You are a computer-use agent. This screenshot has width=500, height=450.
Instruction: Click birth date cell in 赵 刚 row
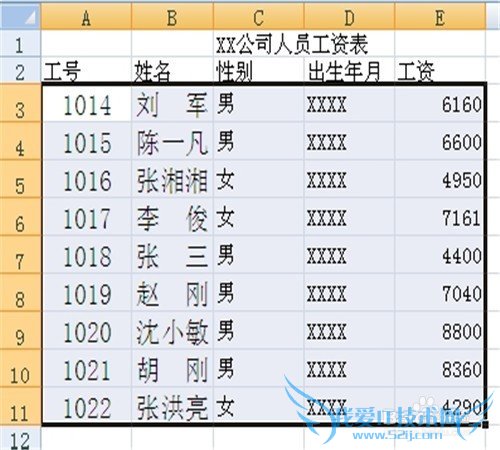coord(349,293)
